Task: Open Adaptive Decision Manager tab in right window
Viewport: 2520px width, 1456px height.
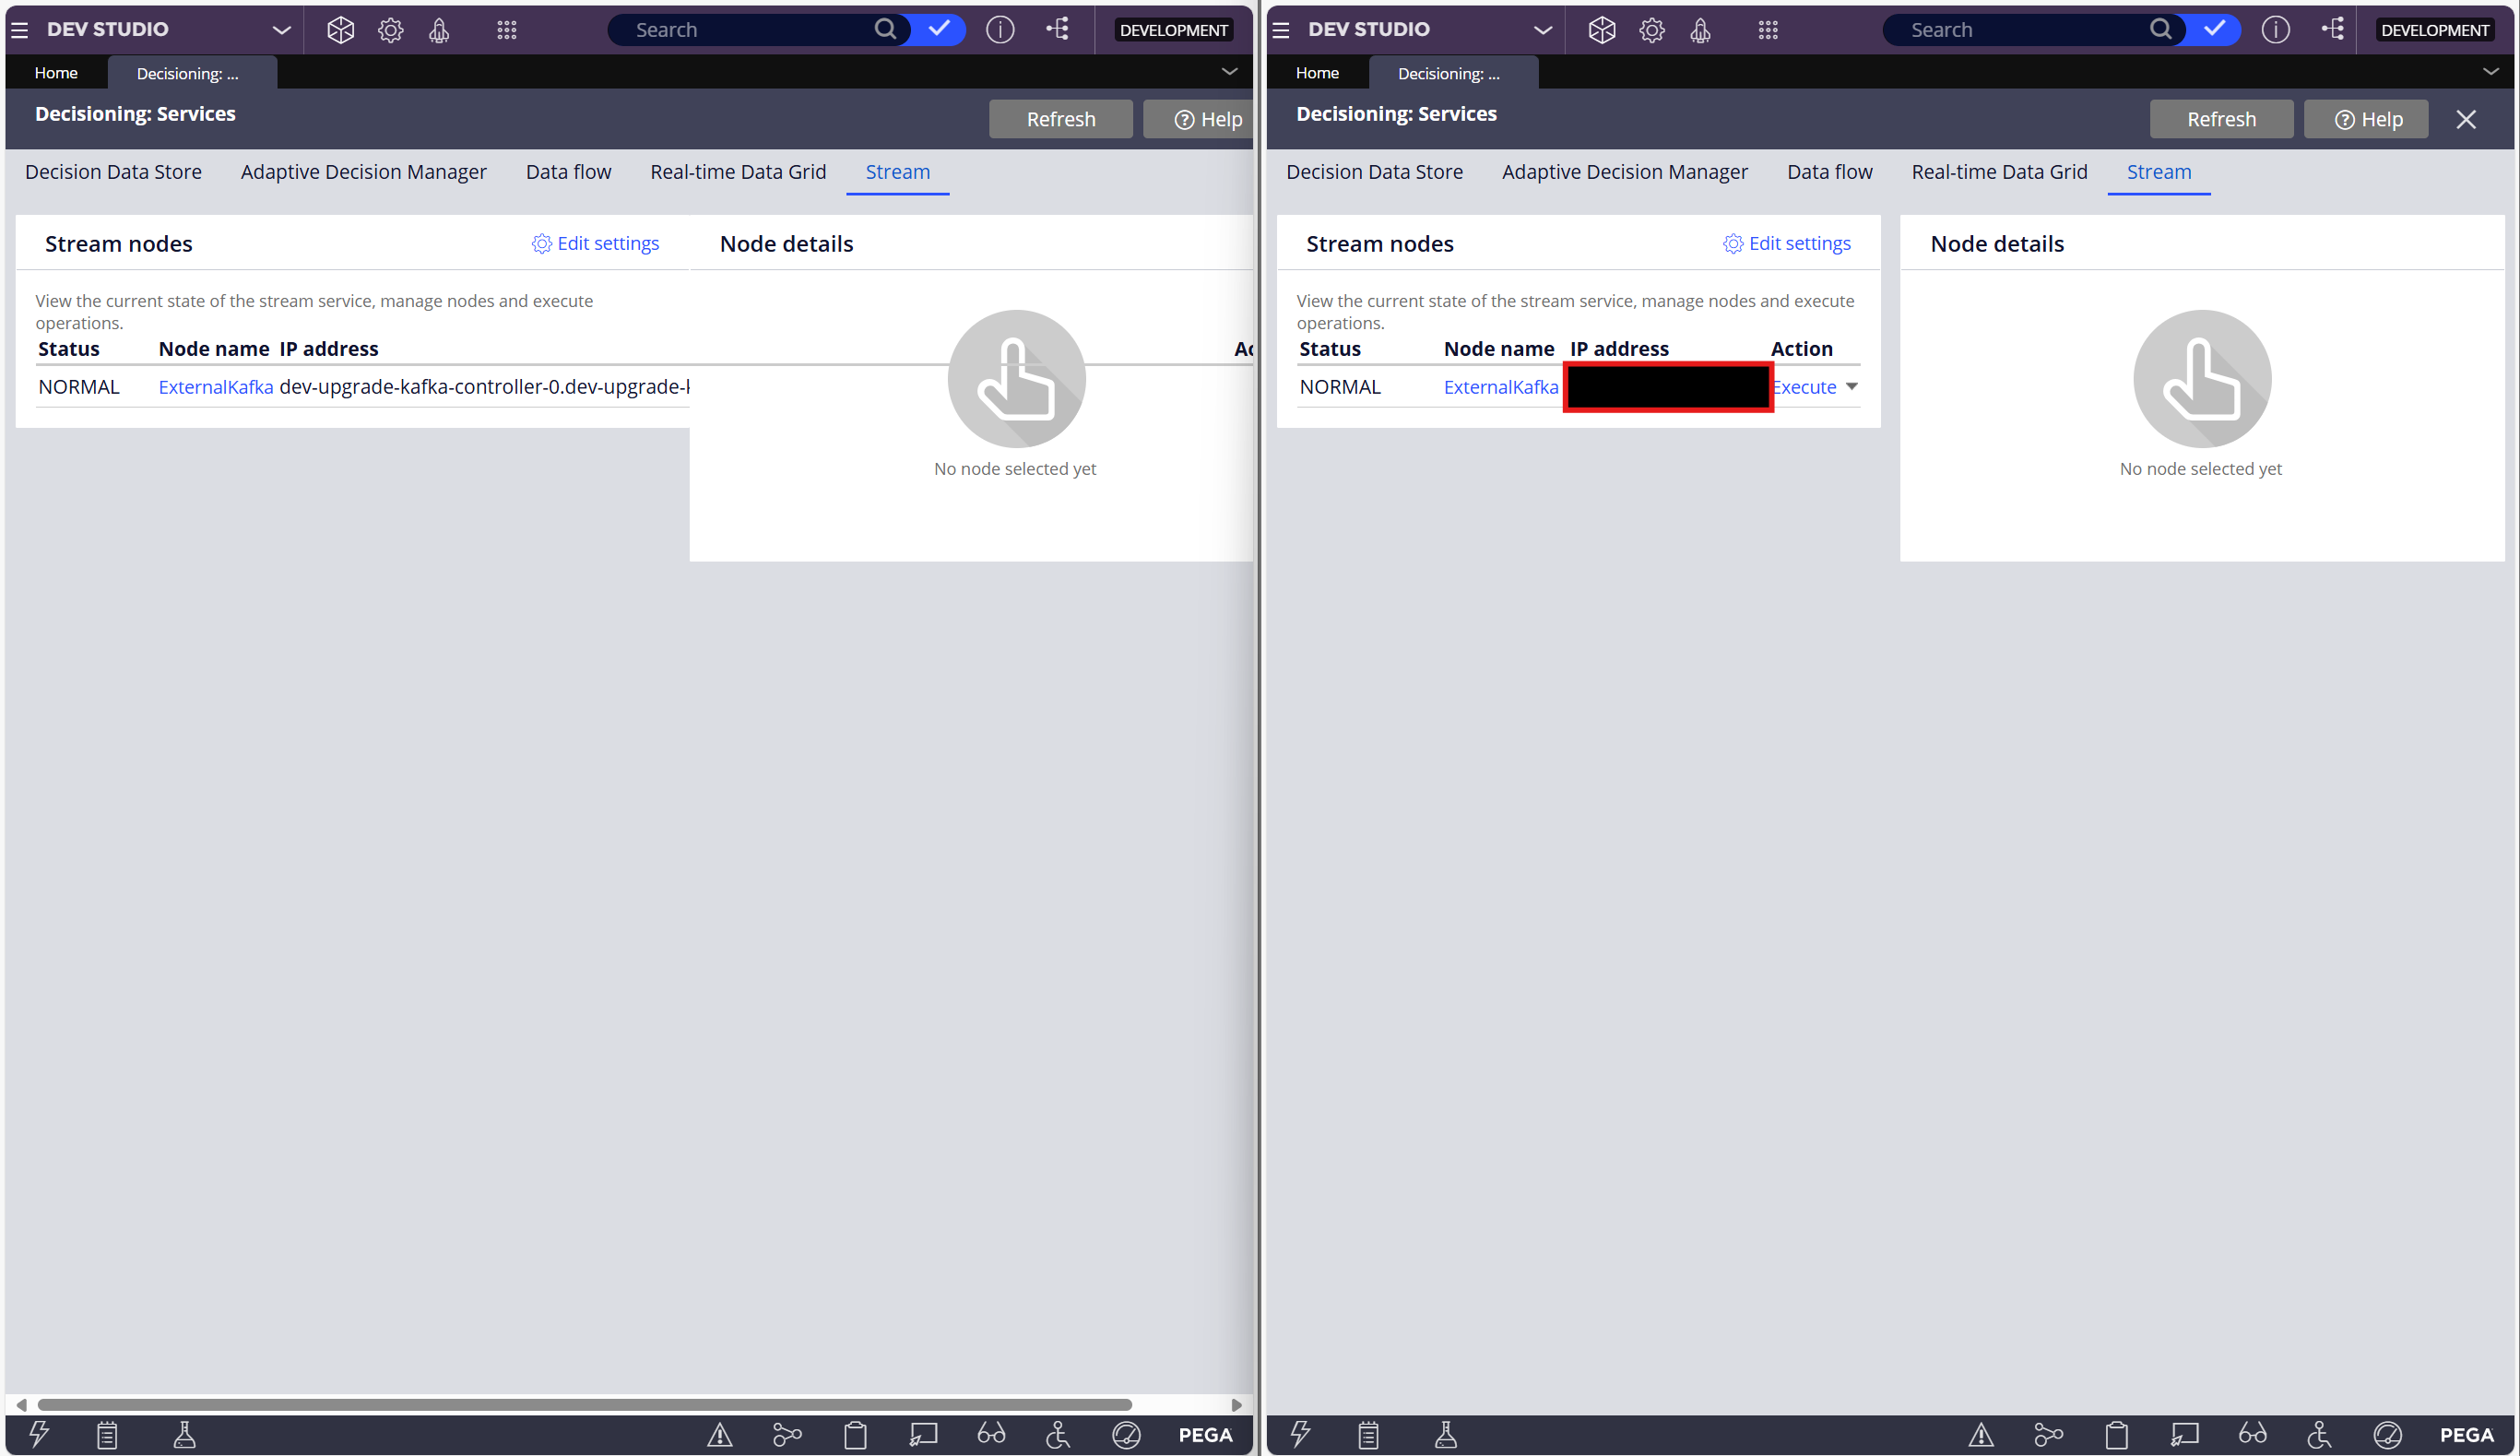Action: pyautogui.click(x=1624, y=172)
